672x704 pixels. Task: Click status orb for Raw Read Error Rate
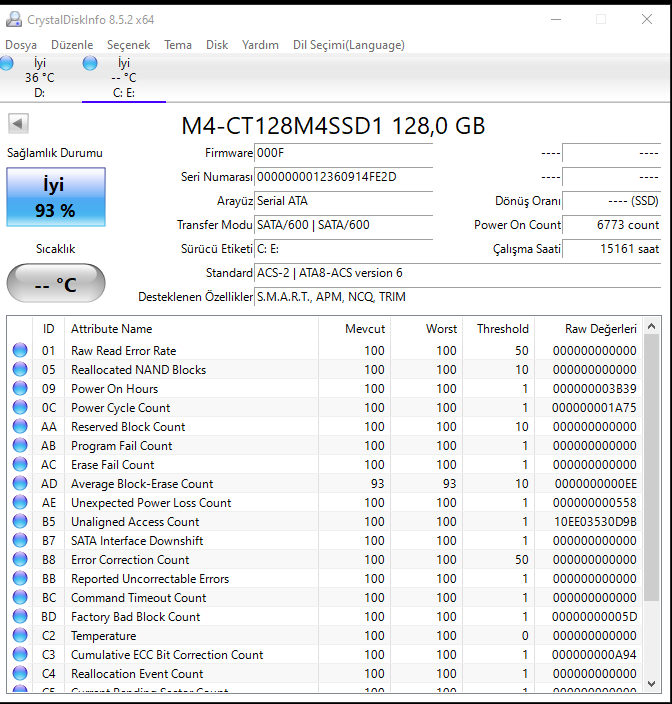[x=20, y=351]
